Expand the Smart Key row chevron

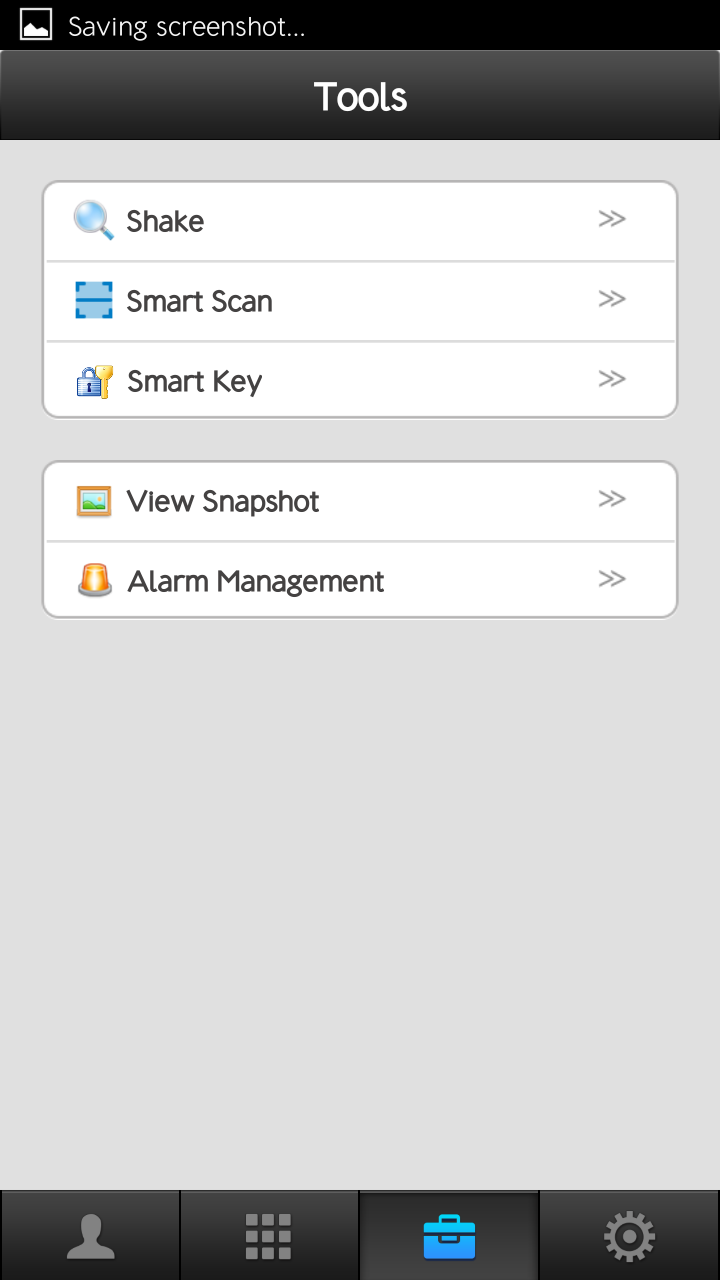click(612, 379)
